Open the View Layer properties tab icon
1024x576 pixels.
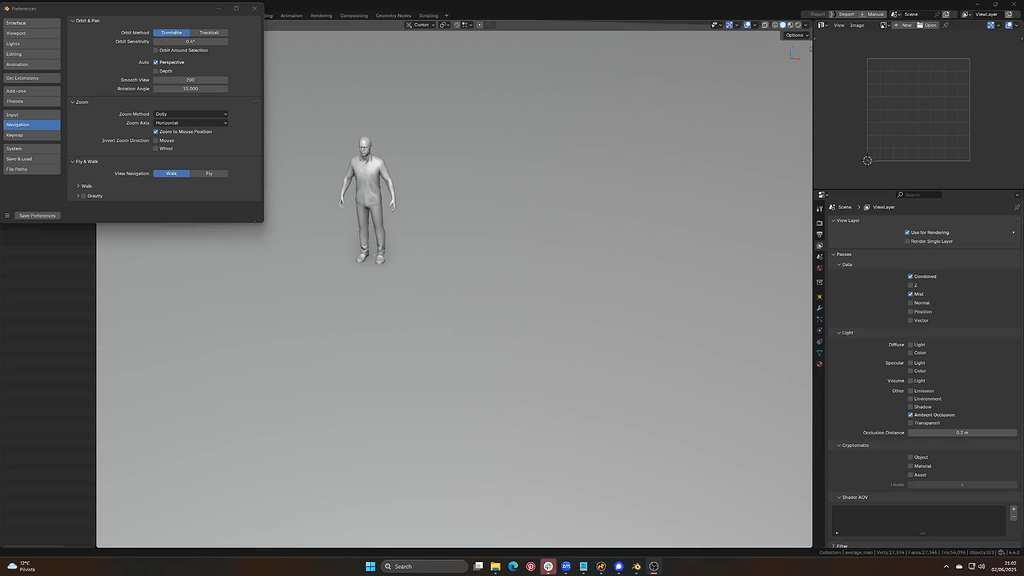pyautogui.click(x=820, y=246)
